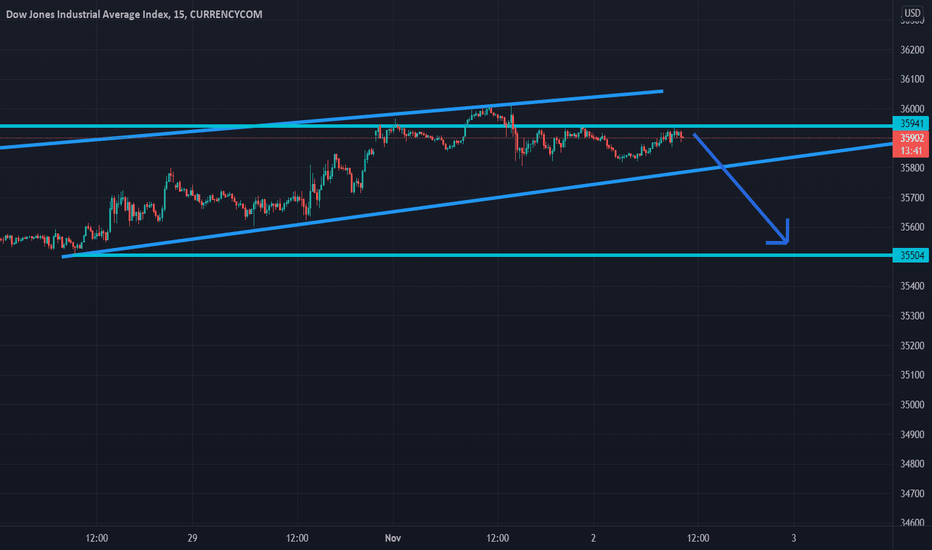Click the 35300 price axis label

click(x=912, y=316)
